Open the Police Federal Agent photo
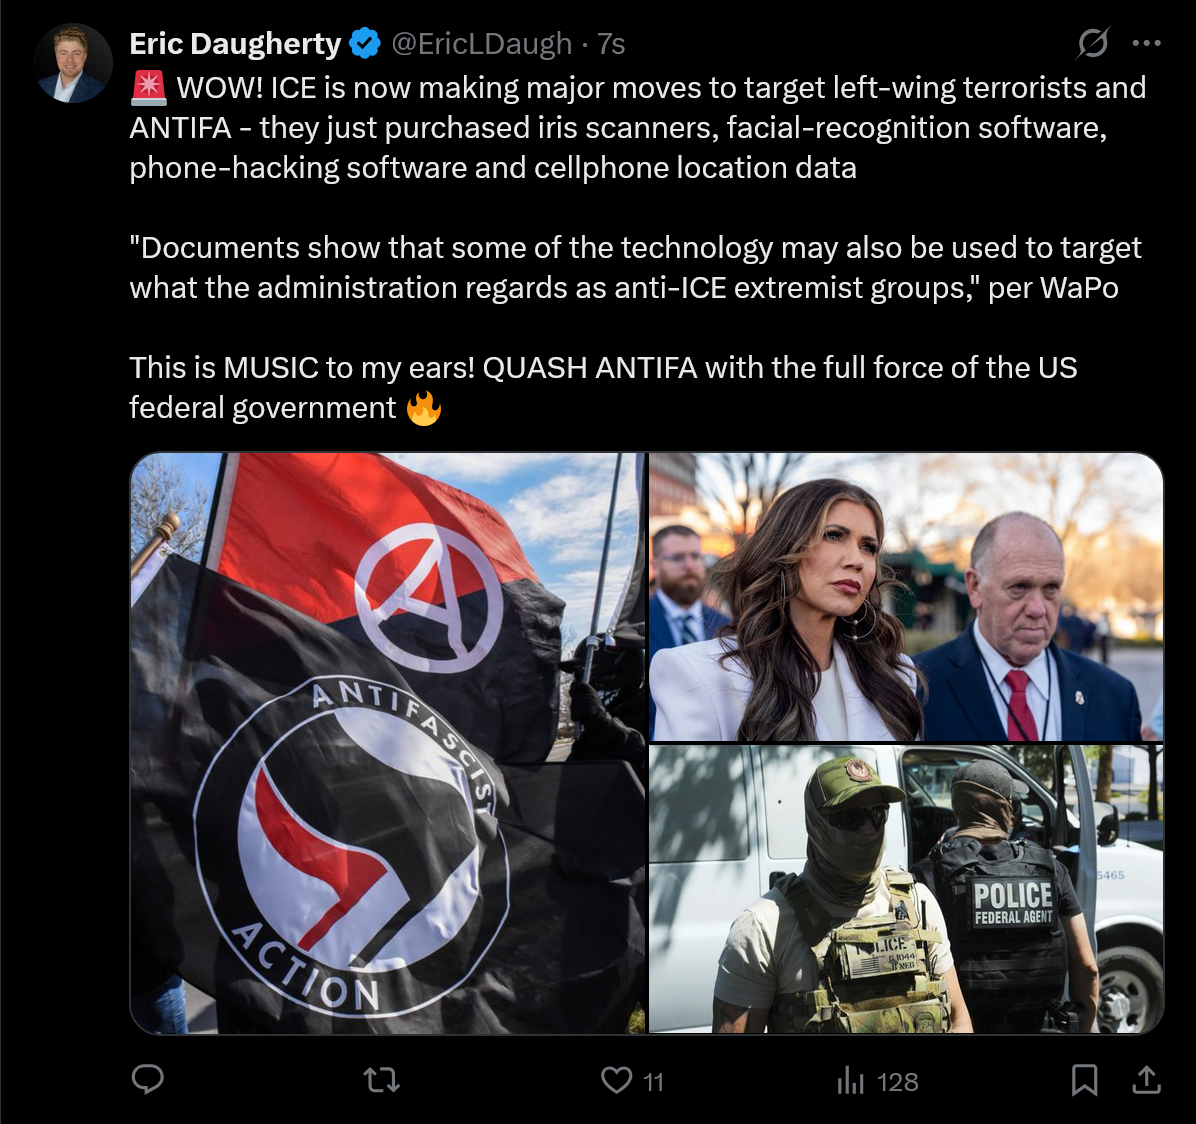The width and height of the screenshot is (1196, 1124). [906, 889]
